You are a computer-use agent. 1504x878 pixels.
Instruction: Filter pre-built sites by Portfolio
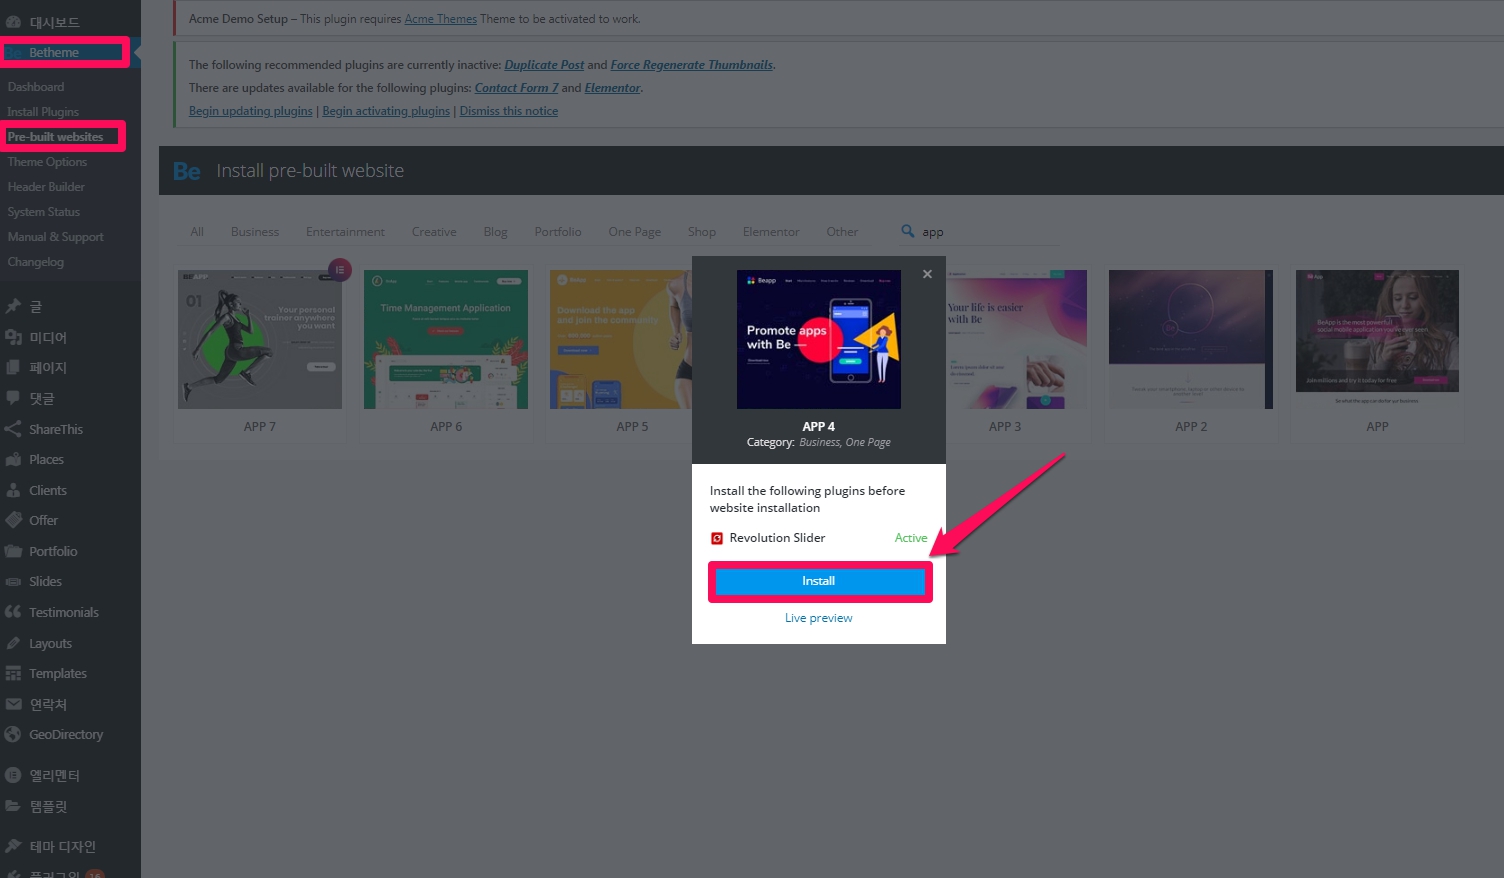pos(558,232)
